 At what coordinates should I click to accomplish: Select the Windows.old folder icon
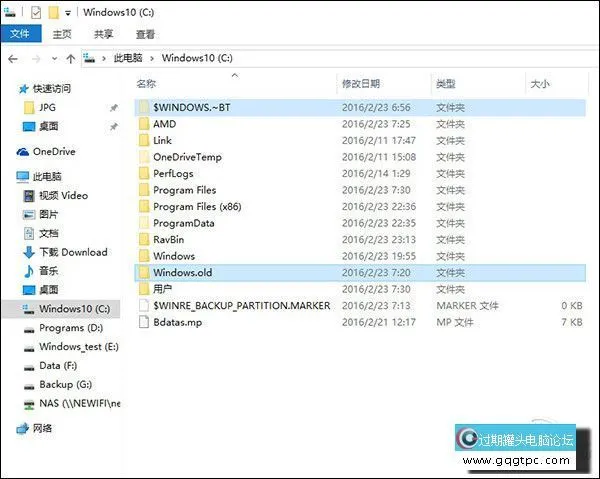pyautogui.click(x=144, y=272)
